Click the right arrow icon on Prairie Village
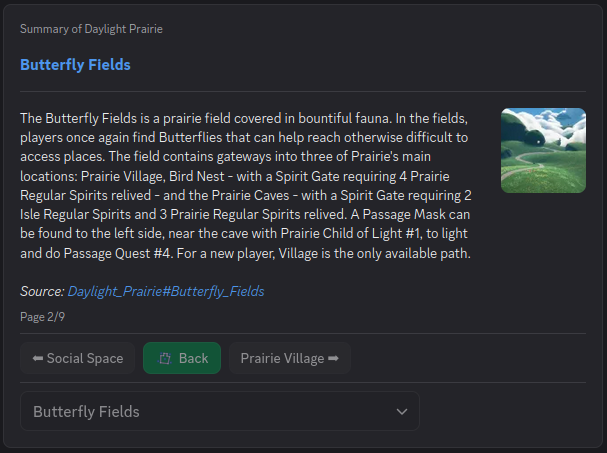 (333, 358)
